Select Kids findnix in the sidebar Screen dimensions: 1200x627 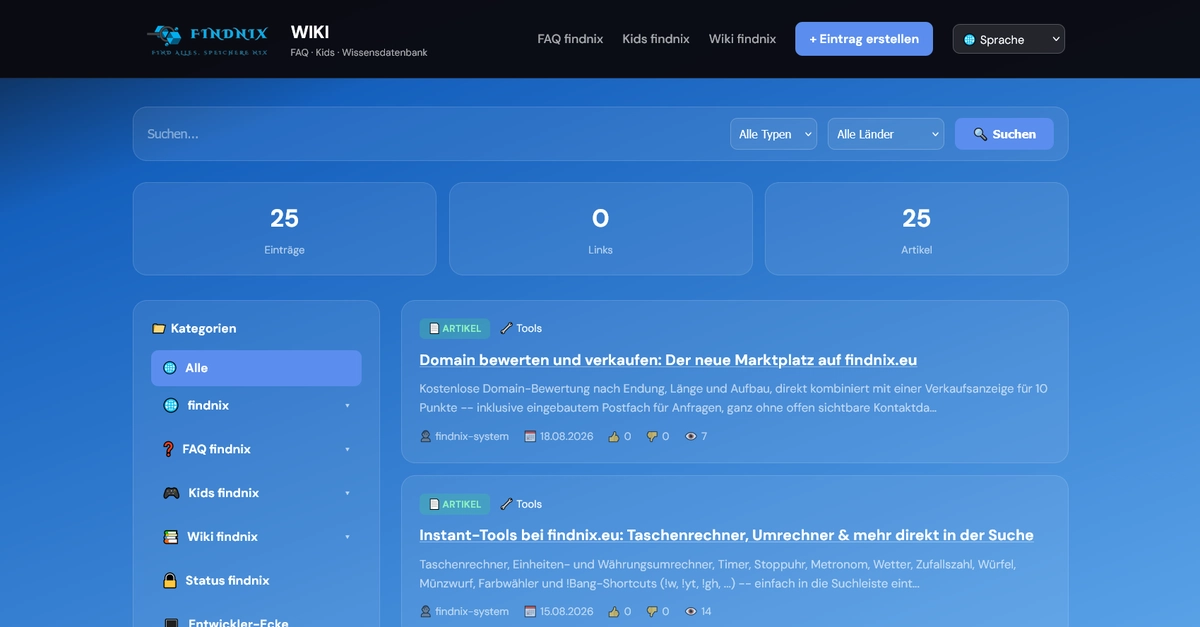click(256, 493)
